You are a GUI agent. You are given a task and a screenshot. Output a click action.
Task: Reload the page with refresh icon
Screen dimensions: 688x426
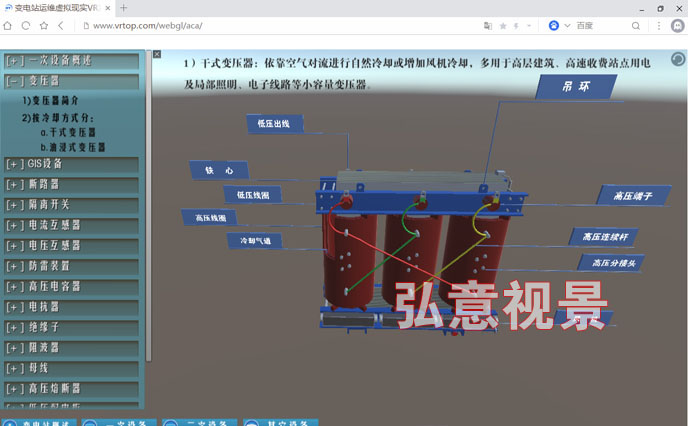tap(26, 25)
